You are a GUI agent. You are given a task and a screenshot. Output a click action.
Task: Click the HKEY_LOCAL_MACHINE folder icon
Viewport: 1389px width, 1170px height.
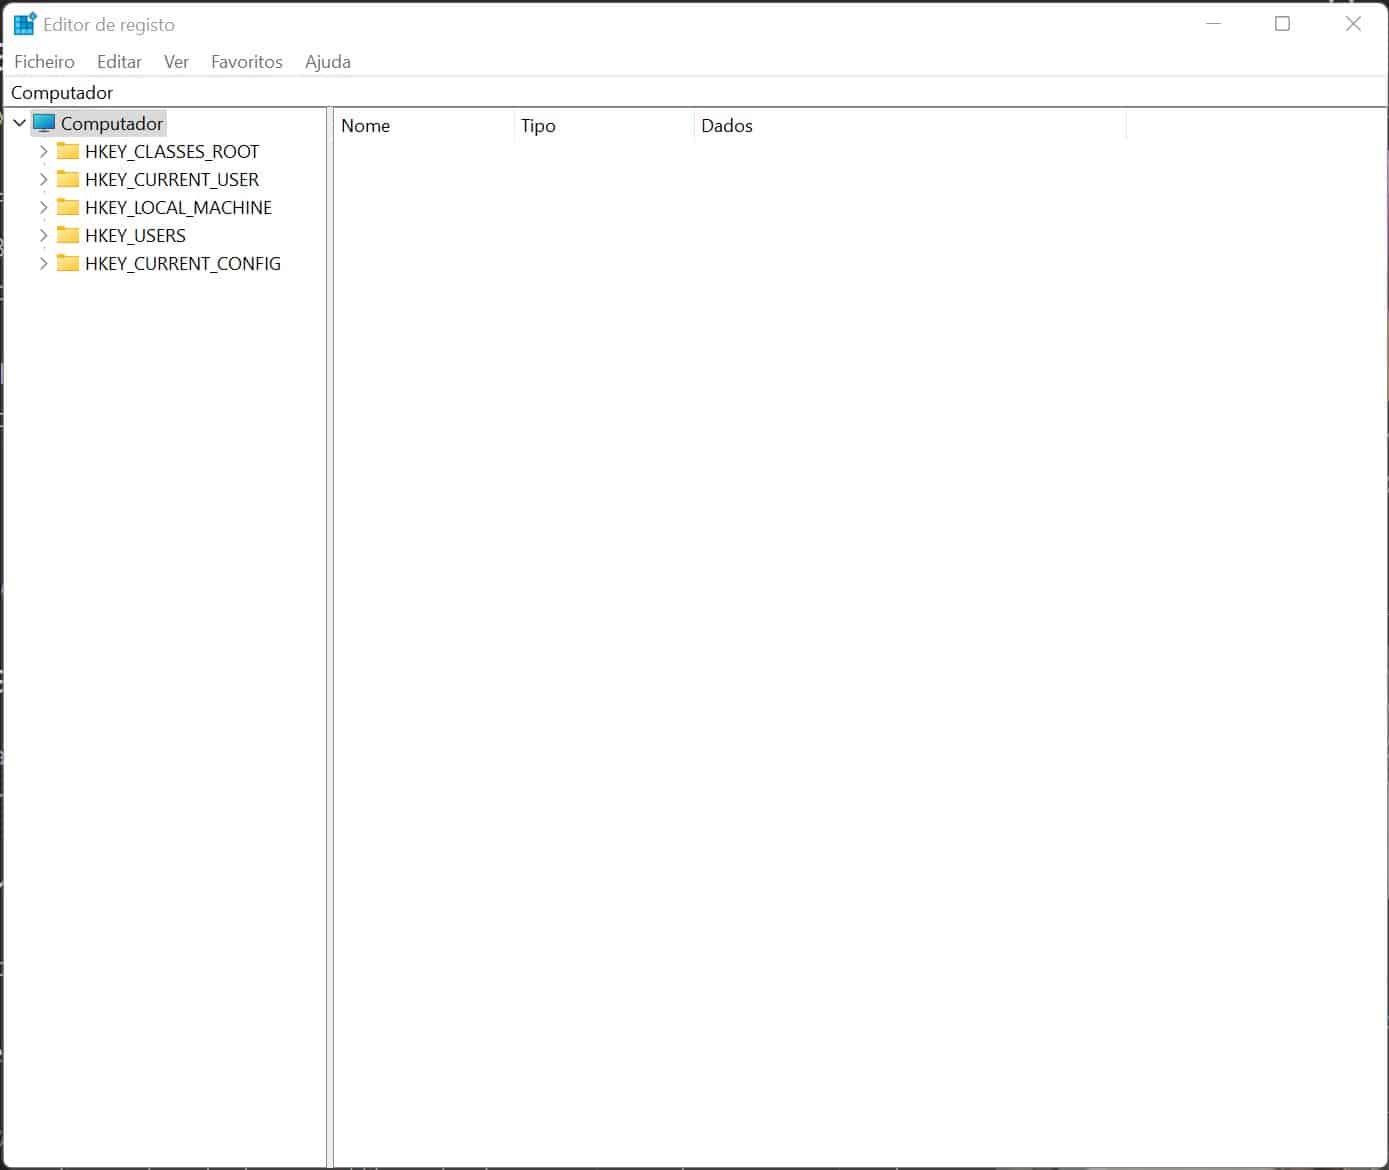[68, 207]
